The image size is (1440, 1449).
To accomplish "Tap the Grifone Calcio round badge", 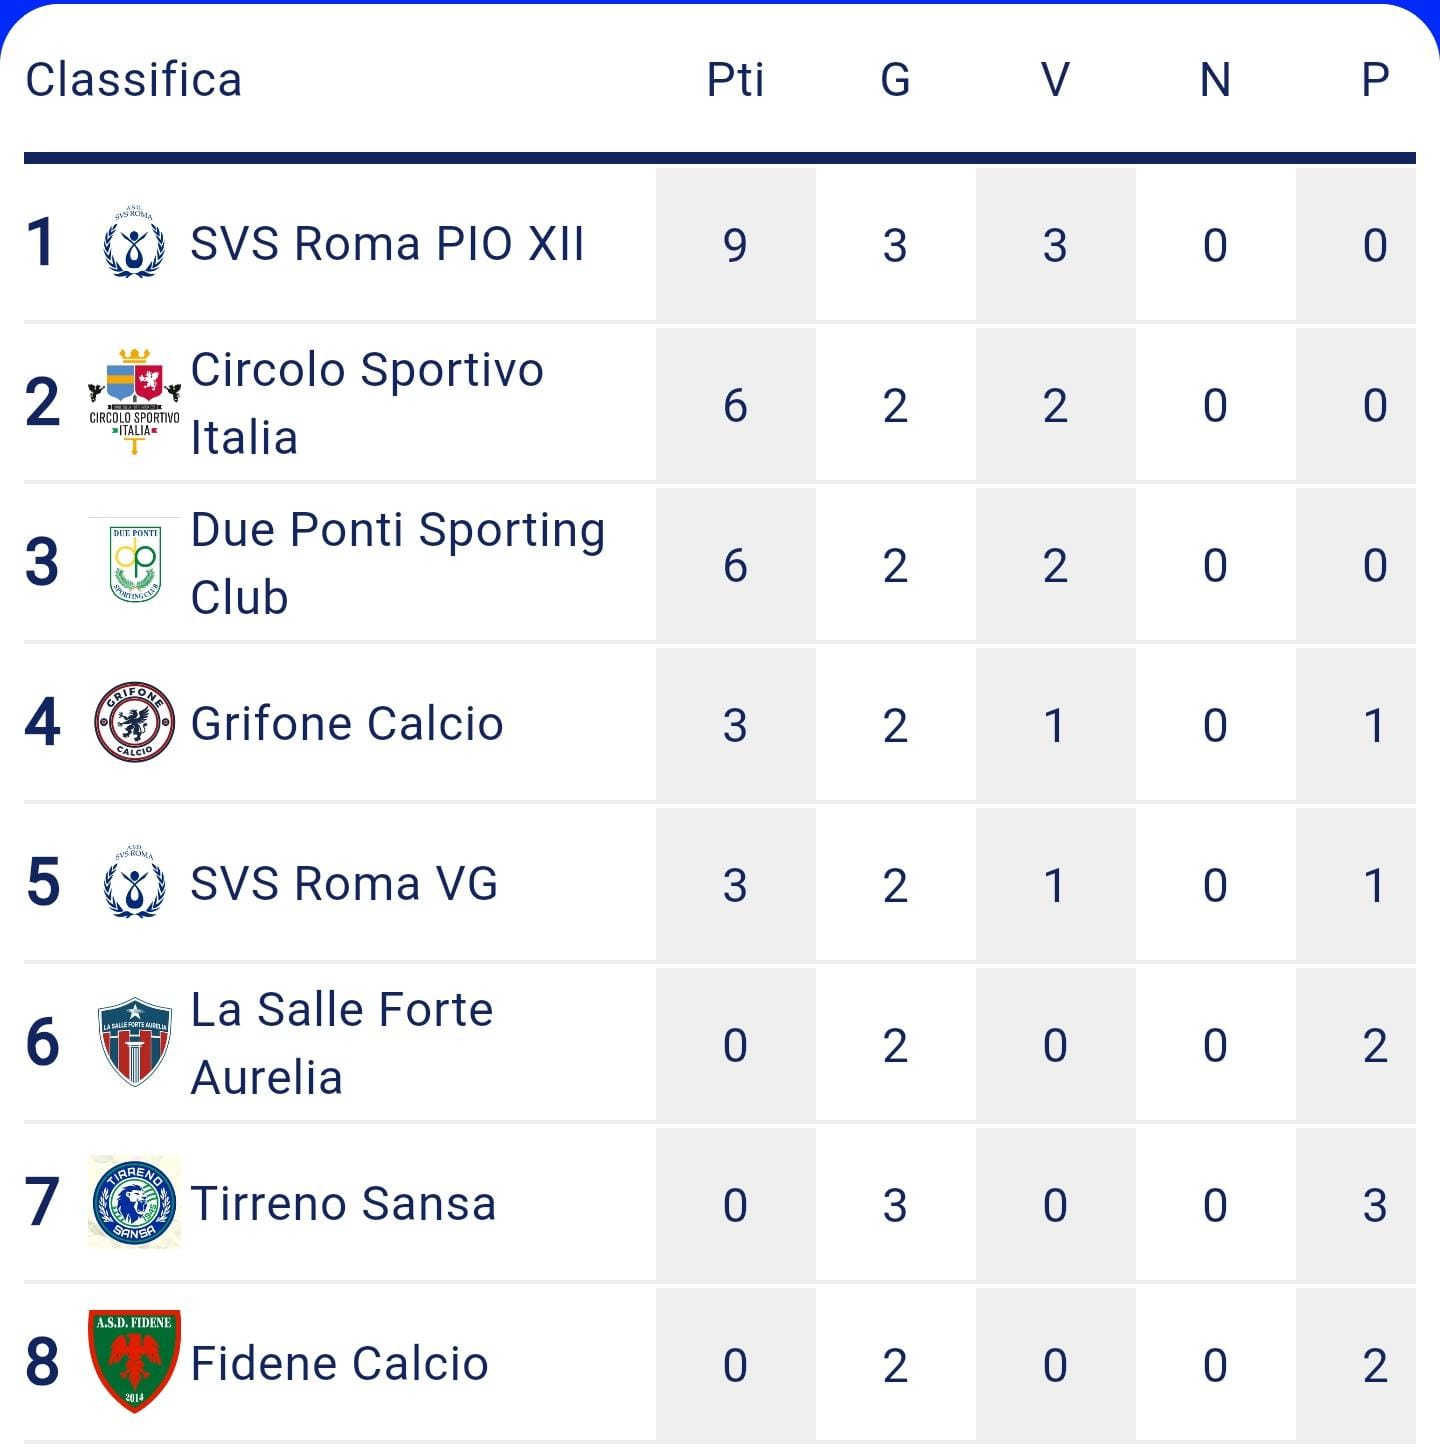I will click(134, 722).
